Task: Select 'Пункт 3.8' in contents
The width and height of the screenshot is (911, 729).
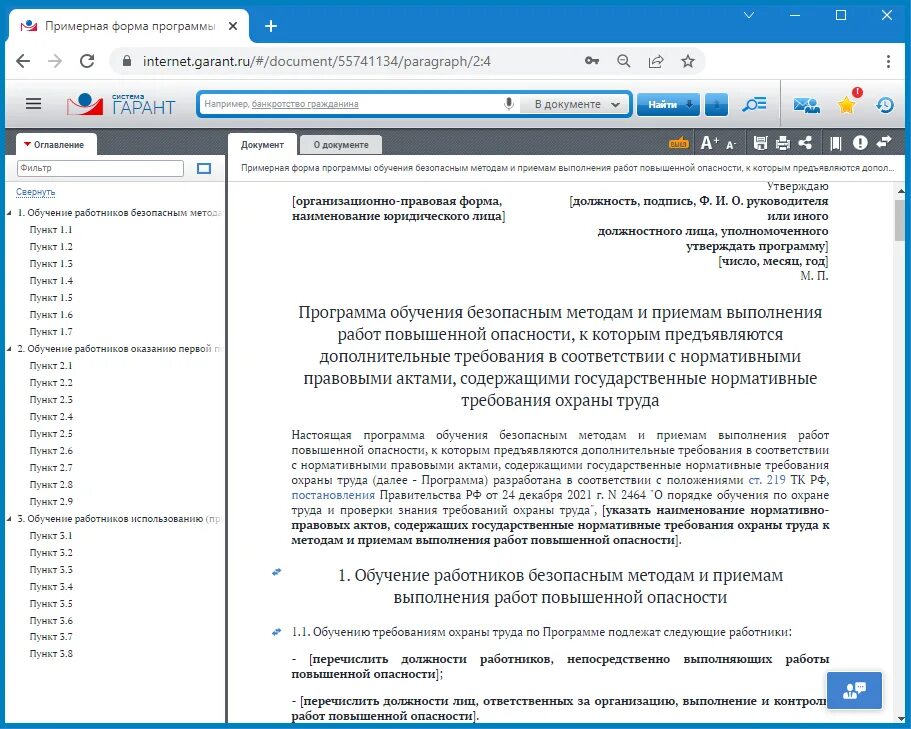Action: point(51,654)
